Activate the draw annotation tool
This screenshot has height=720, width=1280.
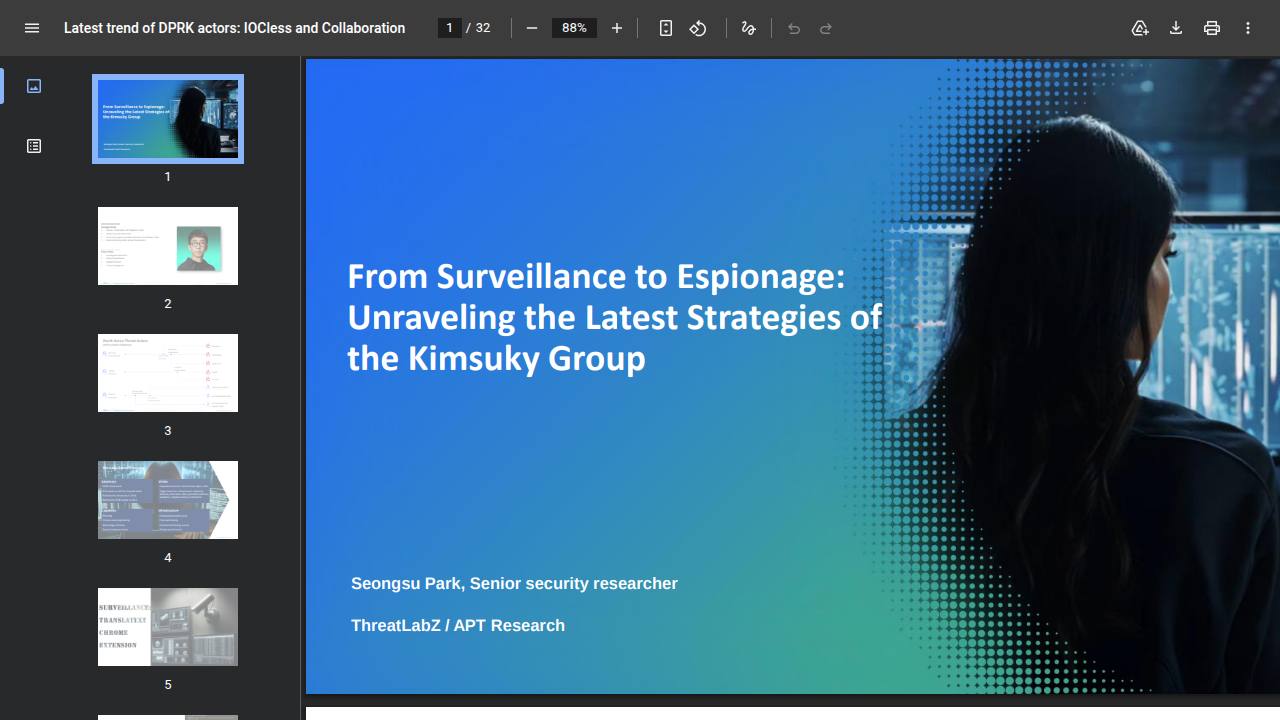pyautogui.click(x=748, y=28)
